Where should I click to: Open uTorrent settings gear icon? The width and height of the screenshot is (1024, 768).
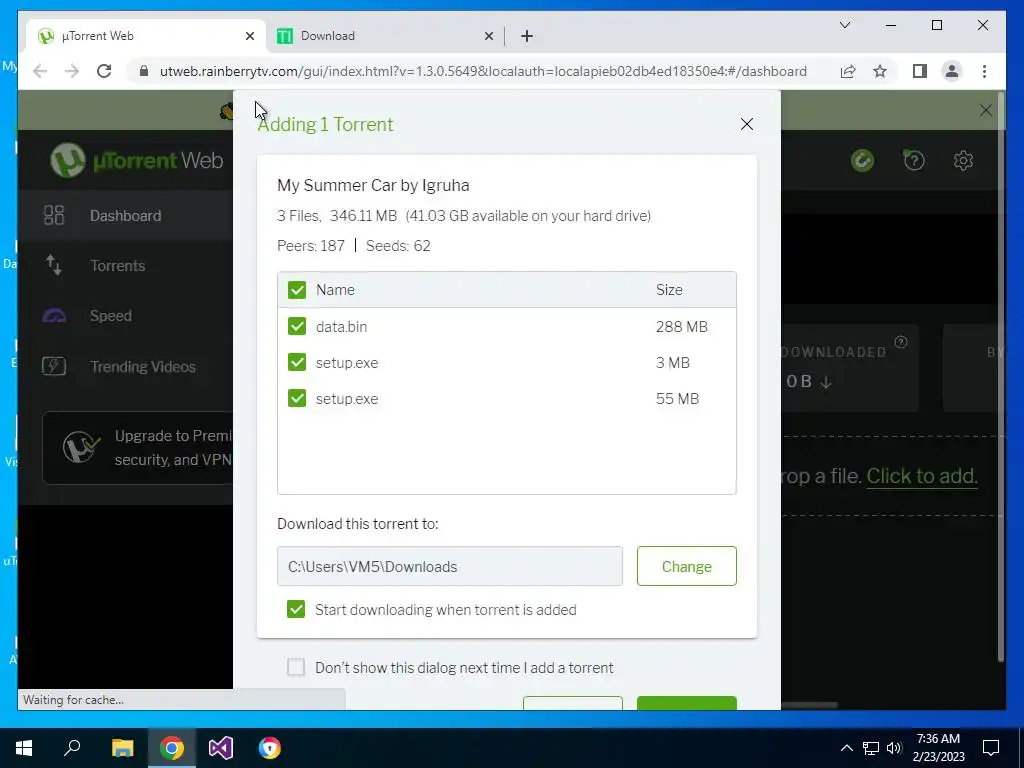tap(963, 160)
